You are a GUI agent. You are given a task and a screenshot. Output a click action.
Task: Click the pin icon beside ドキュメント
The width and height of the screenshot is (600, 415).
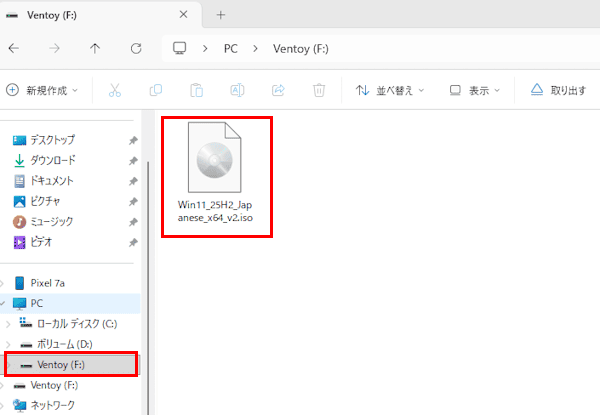pyautogui.click(x=133, y=181)
